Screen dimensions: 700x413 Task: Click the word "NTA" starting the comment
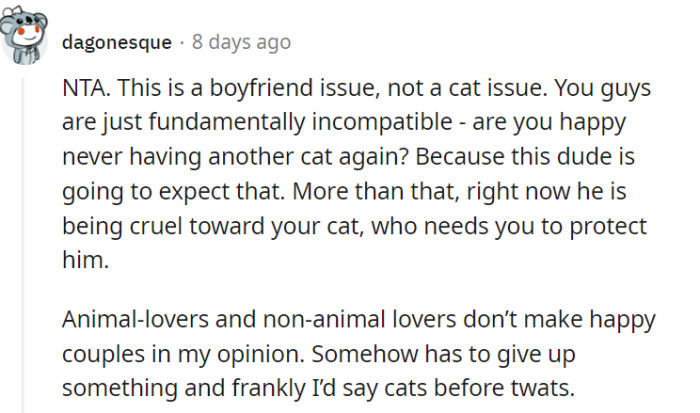pyautogui.click(x=82, y=88)
